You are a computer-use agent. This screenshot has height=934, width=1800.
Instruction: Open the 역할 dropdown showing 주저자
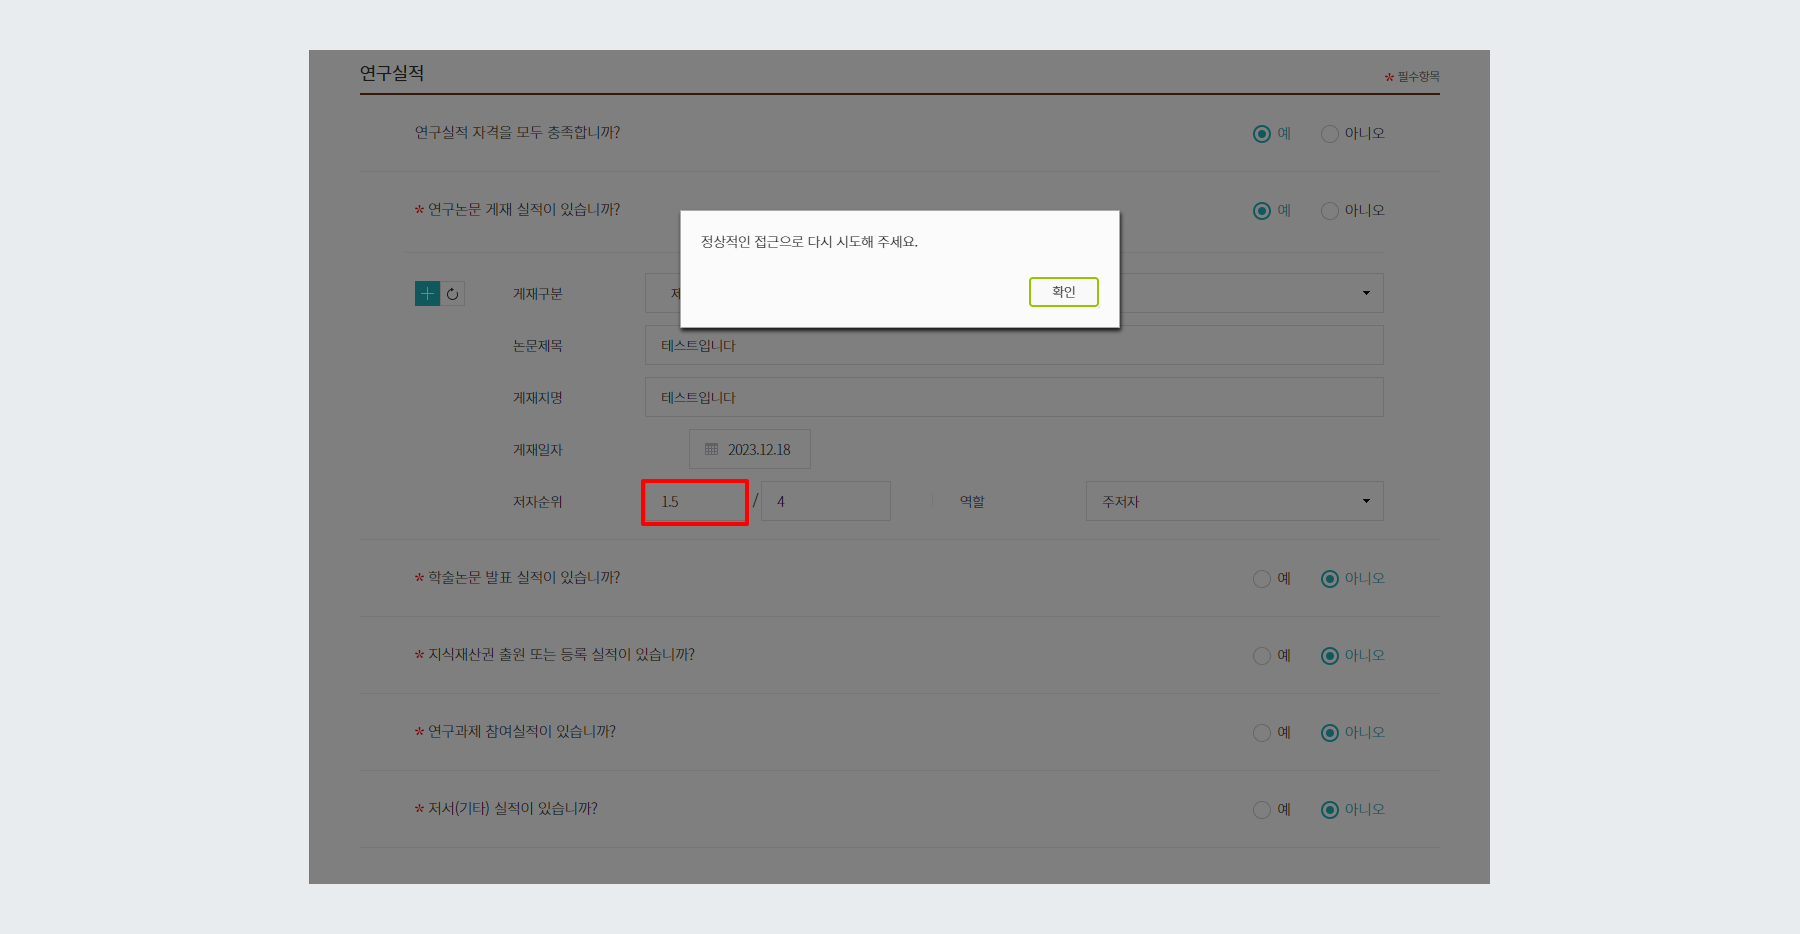[x=1235, y=501]
